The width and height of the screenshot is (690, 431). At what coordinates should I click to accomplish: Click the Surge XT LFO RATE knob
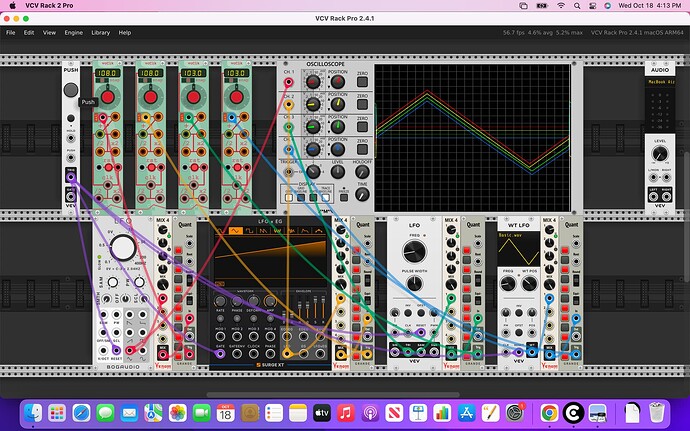pos(220,301)
